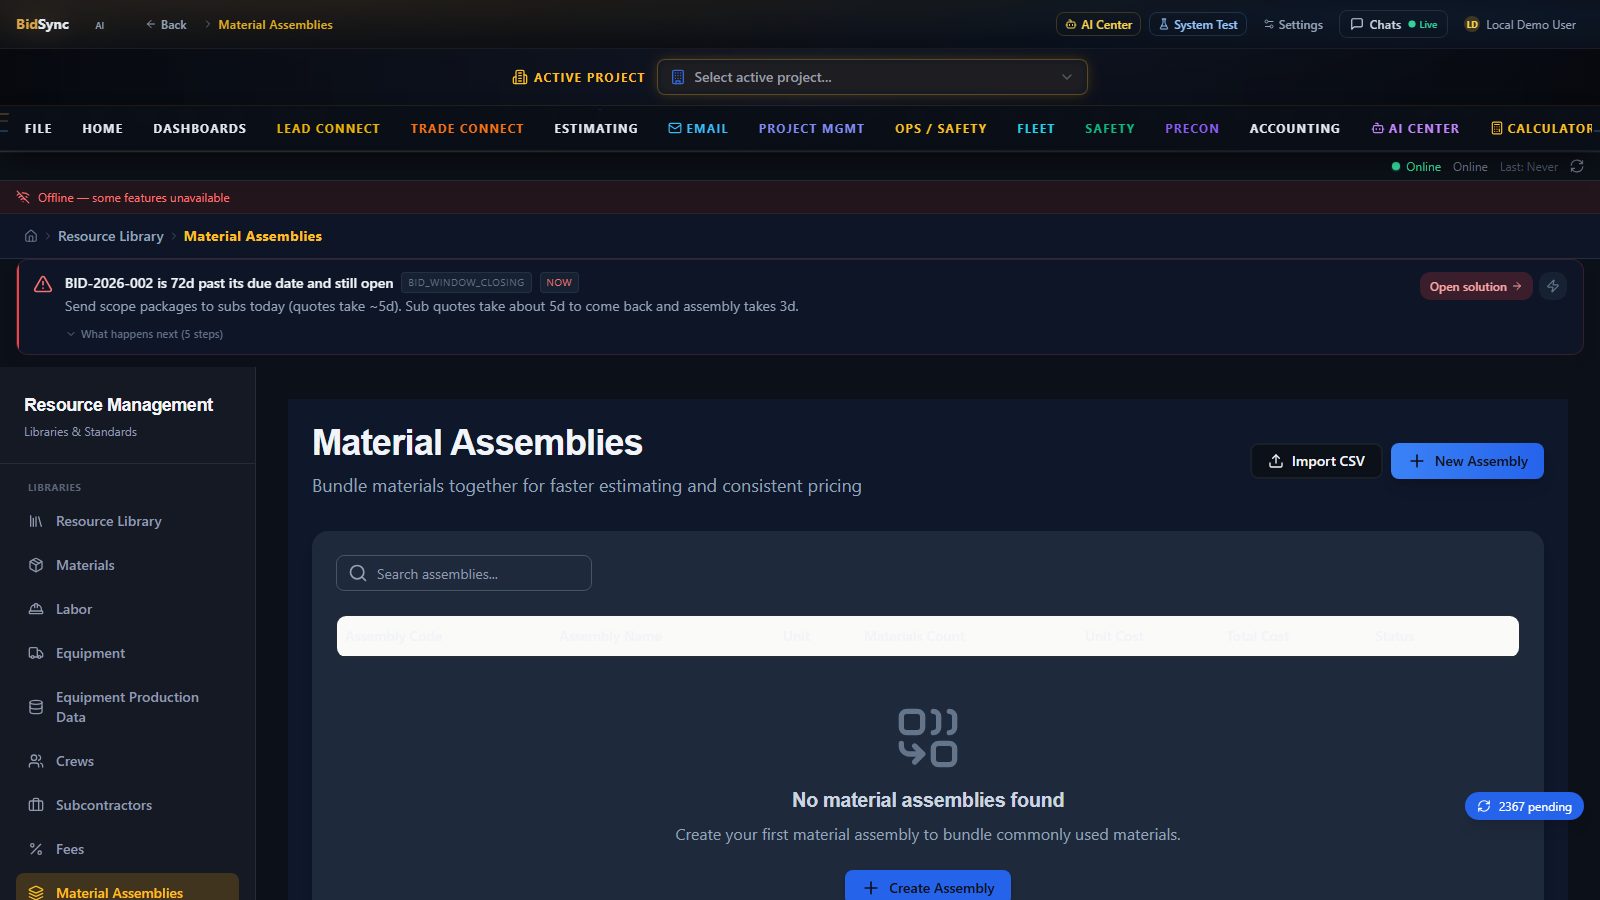Click the home icon in the breadcrumb
The image size is (1600, 900).
(x=31, y=236)
